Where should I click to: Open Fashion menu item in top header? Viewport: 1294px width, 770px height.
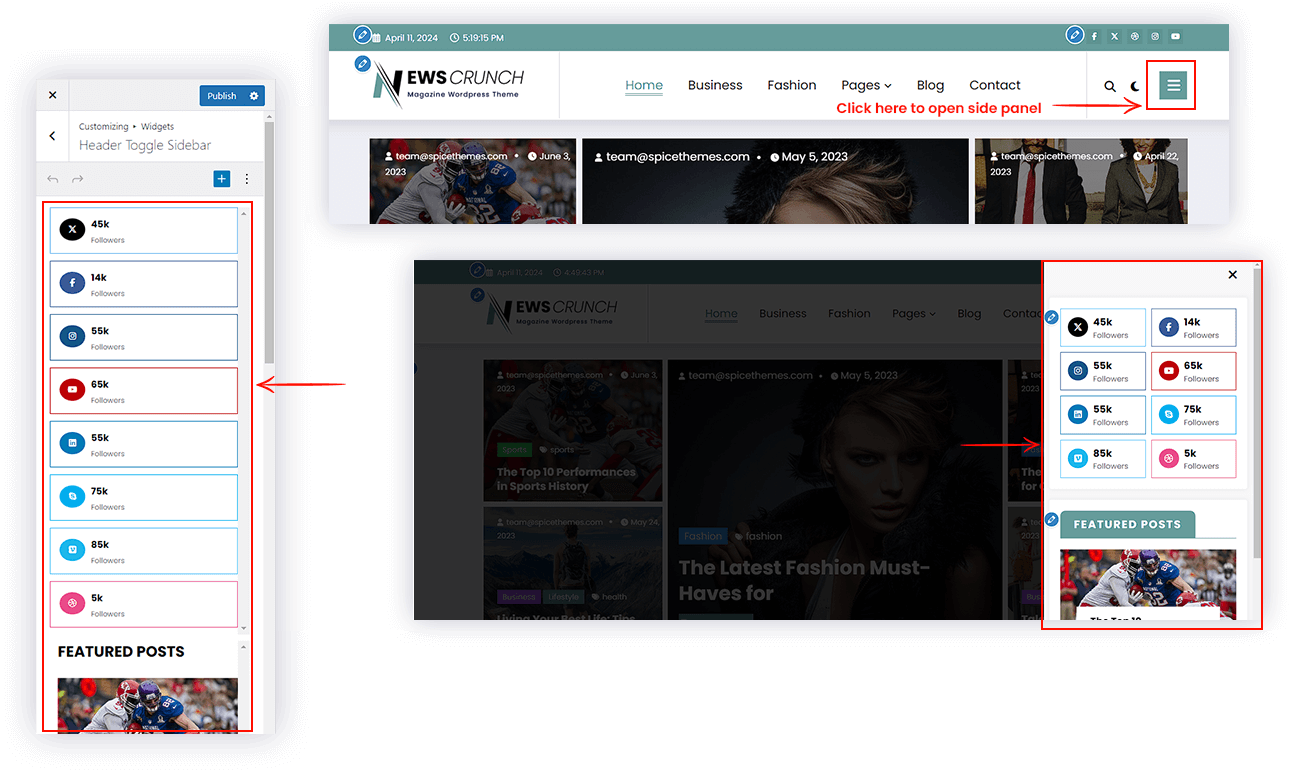pos(792,85)
